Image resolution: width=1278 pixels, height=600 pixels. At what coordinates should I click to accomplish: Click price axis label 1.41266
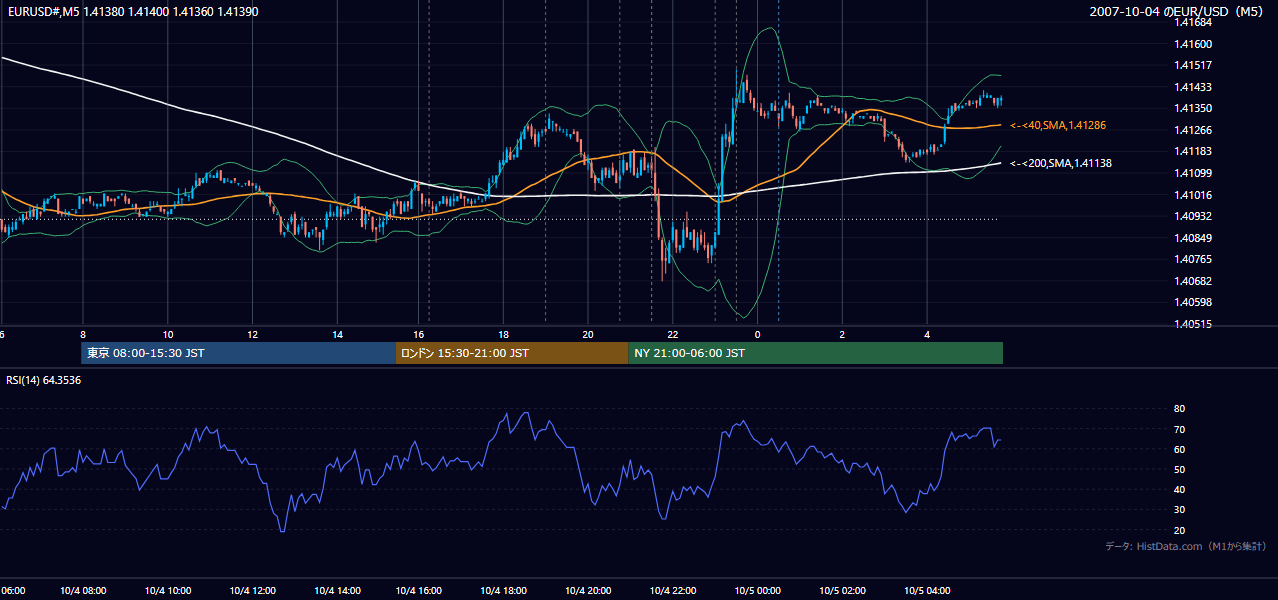coord(1194,130)
